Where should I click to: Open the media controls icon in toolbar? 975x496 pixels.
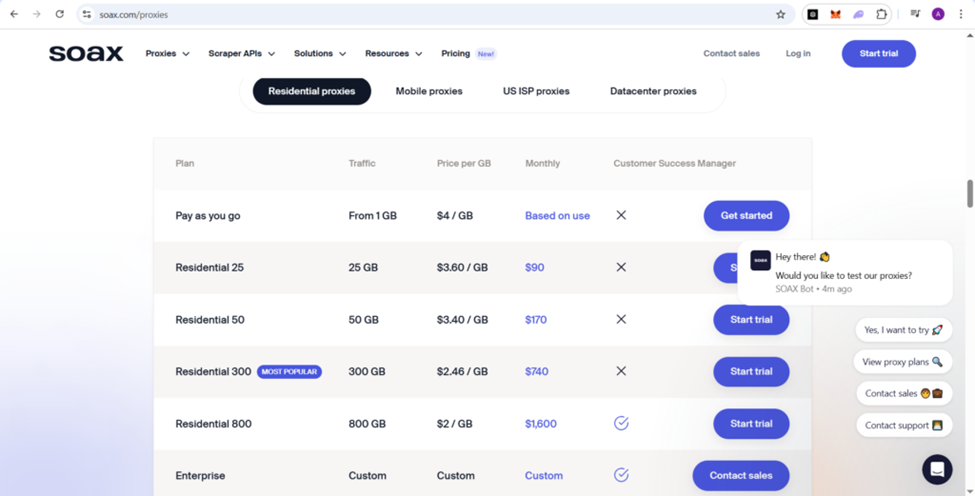(x=914, y=14)
